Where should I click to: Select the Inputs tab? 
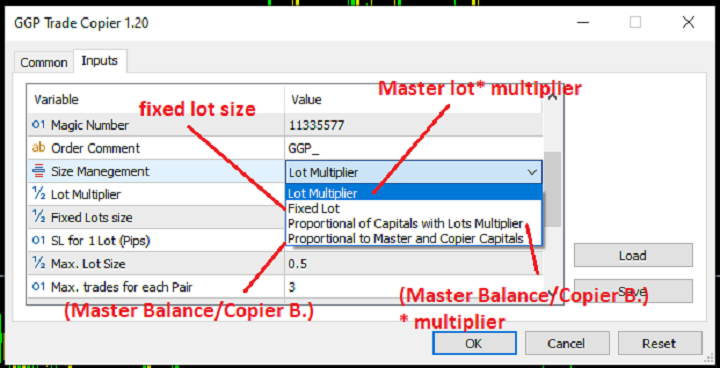click(x=100, y=61)
